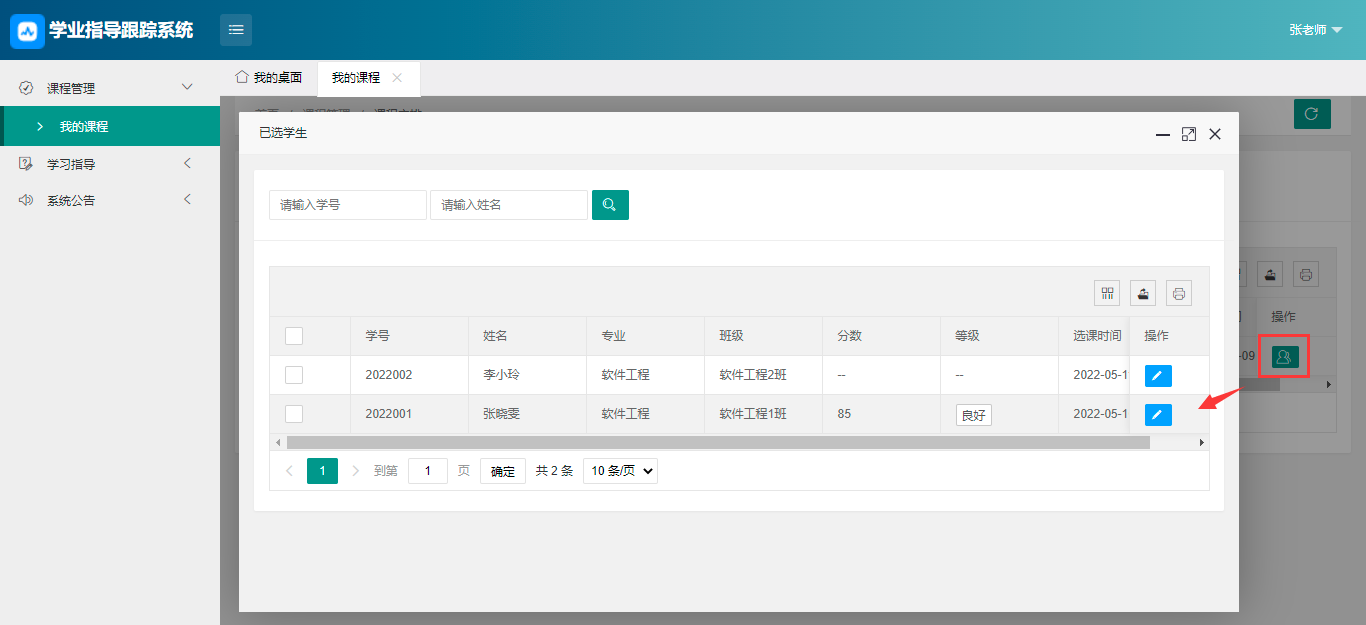Screen dimensions: 1366x625
Task: Open 张老师 user dropdown
Action: pyautogui.click(x=1315, y=30)
